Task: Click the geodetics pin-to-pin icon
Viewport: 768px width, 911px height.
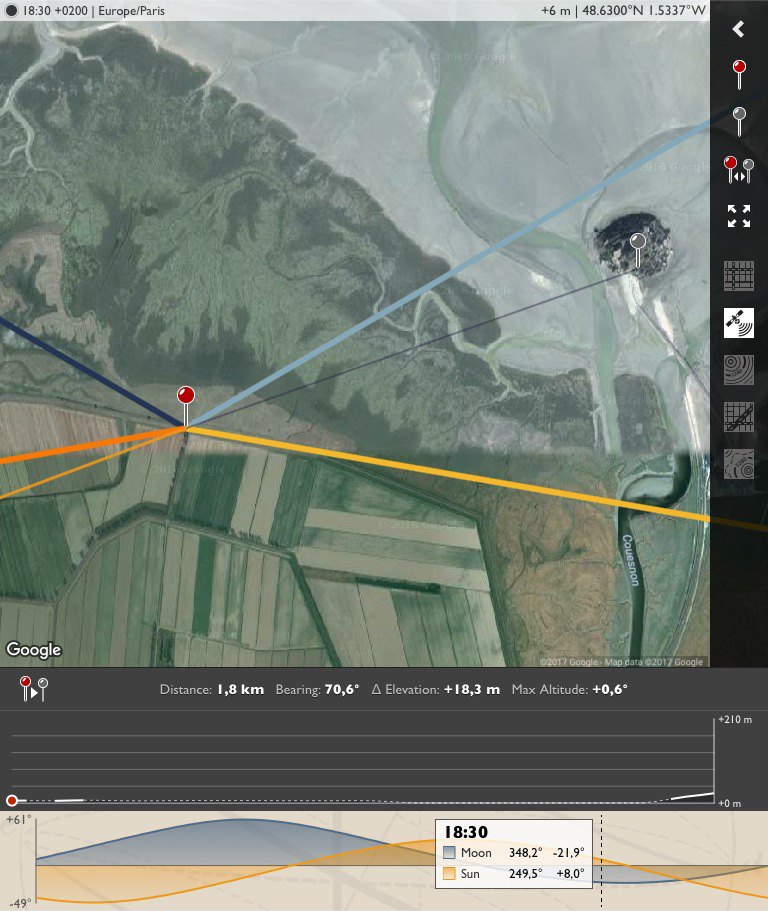Action: coord(34,689)
